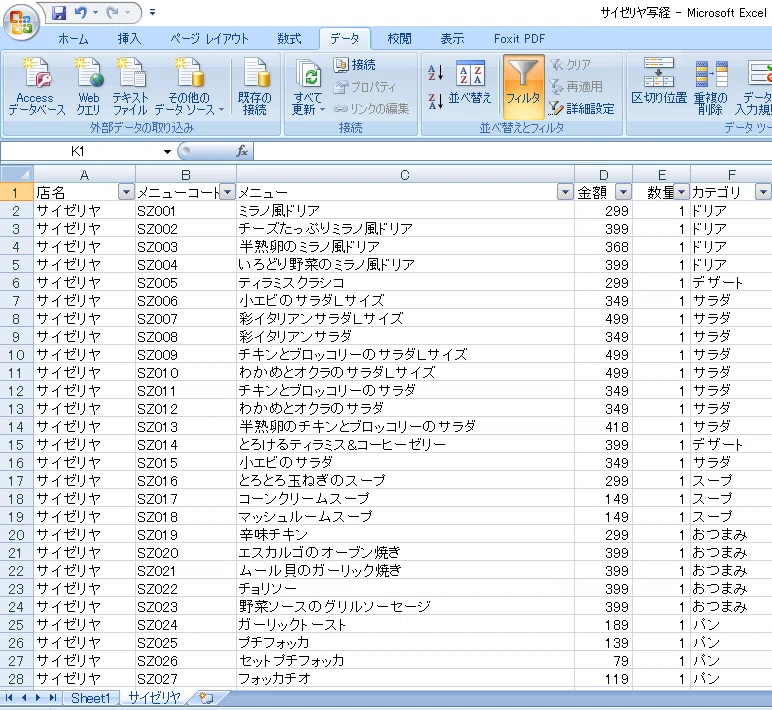The width and height of the screenshot is (772, 710).
Task: Select cell フォッカチオ
Action: pos(405,678)
